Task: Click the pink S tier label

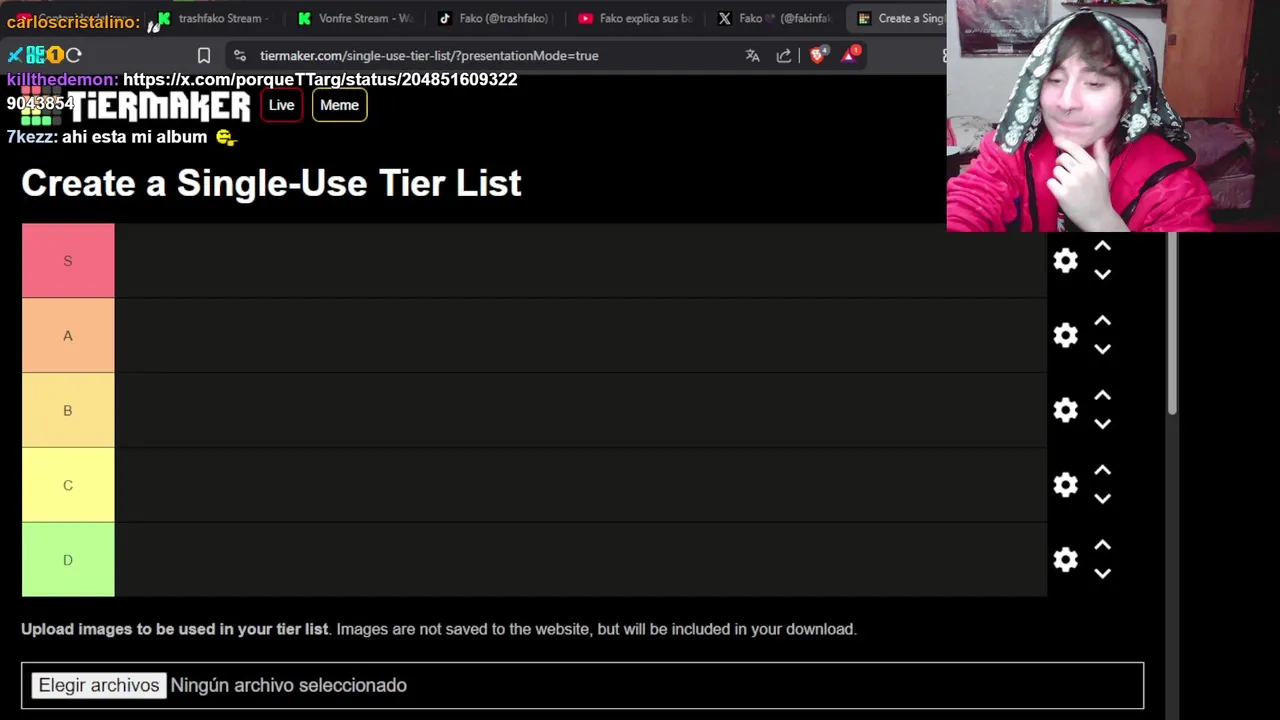Action: (68, 260)
